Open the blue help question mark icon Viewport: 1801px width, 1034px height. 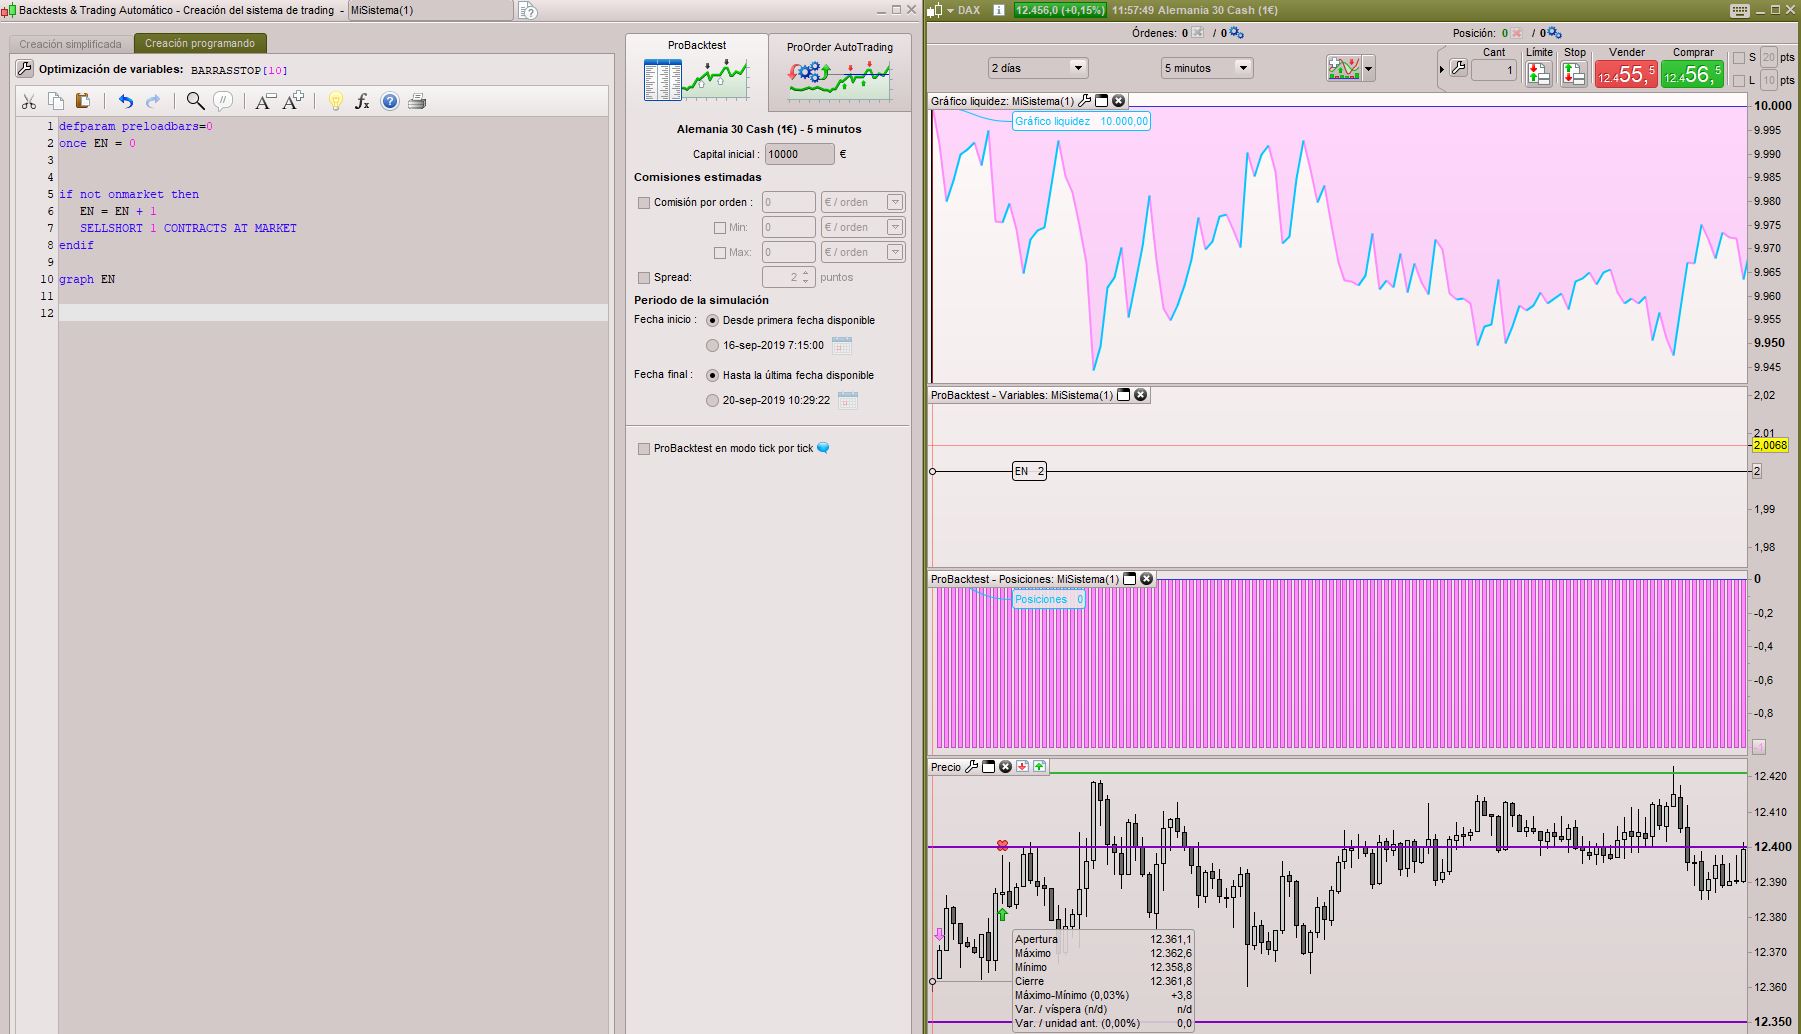click(390, 101)
